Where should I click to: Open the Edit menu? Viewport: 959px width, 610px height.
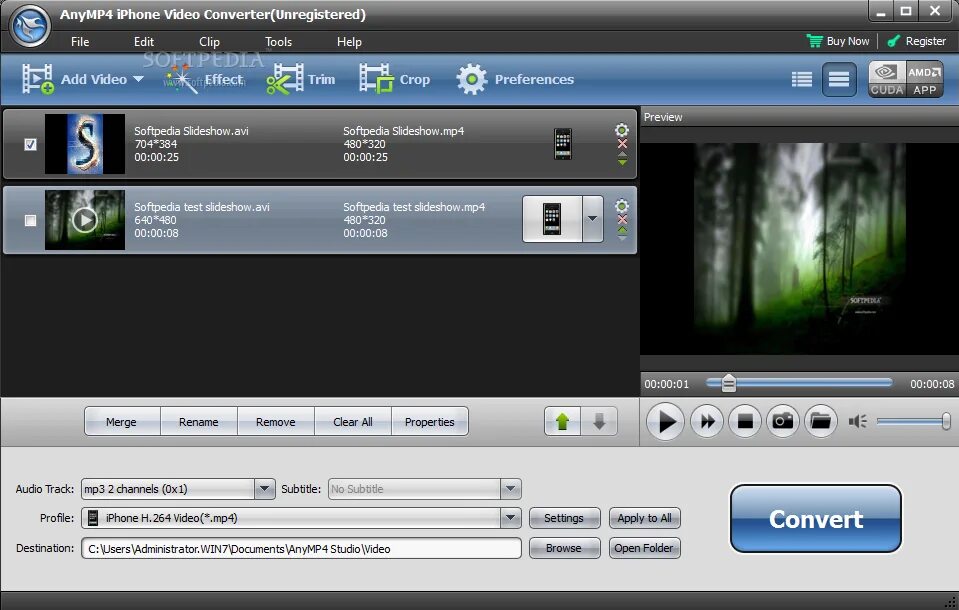(144, 42)
